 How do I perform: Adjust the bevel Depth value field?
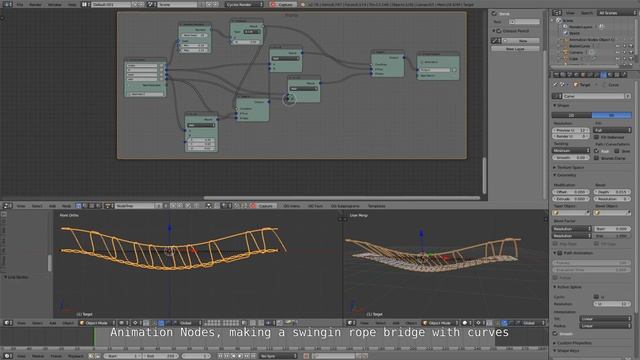[612, 192]
